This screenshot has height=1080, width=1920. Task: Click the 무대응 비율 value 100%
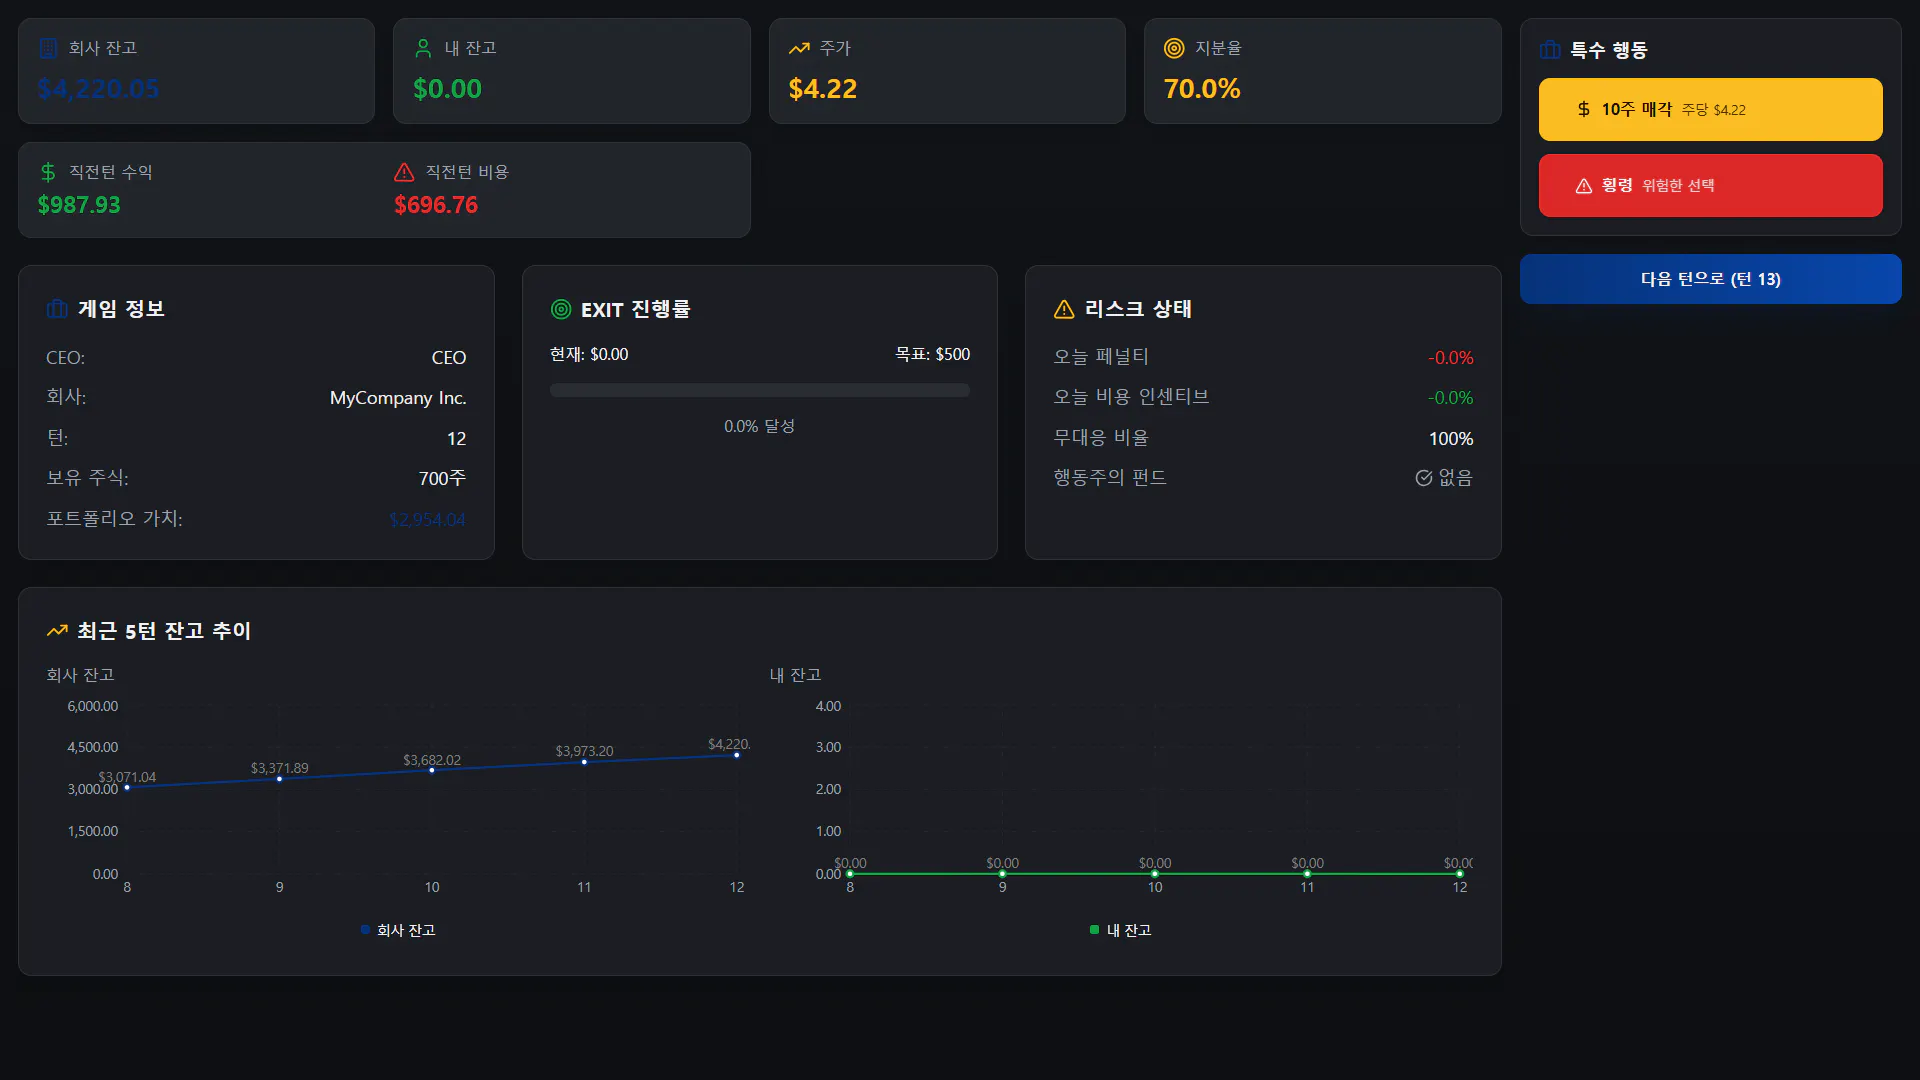[x=1451, y=438]
